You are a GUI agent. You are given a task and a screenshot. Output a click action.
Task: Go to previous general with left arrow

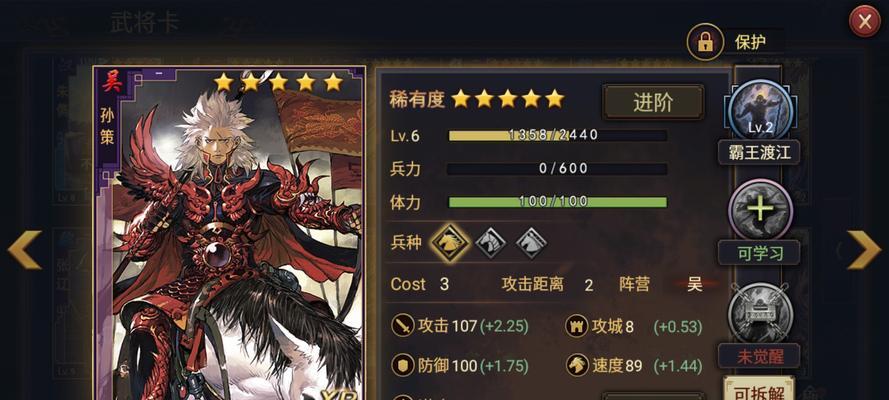point(25,249)
